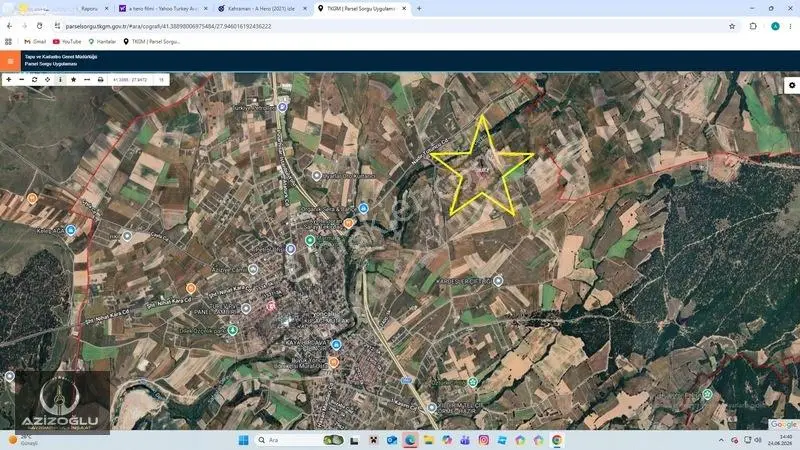Image resolution: width=800 pixels, height=450 pixels.
Task: Open the YouTube bookmark
Action: tap(67, 41)
